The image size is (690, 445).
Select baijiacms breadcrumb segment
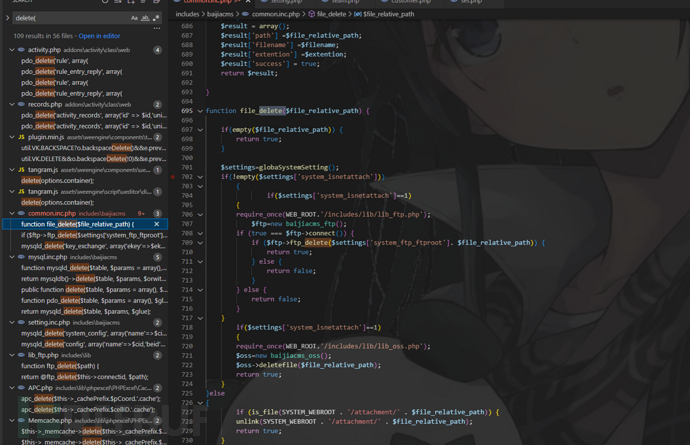(x=220, y=14)
